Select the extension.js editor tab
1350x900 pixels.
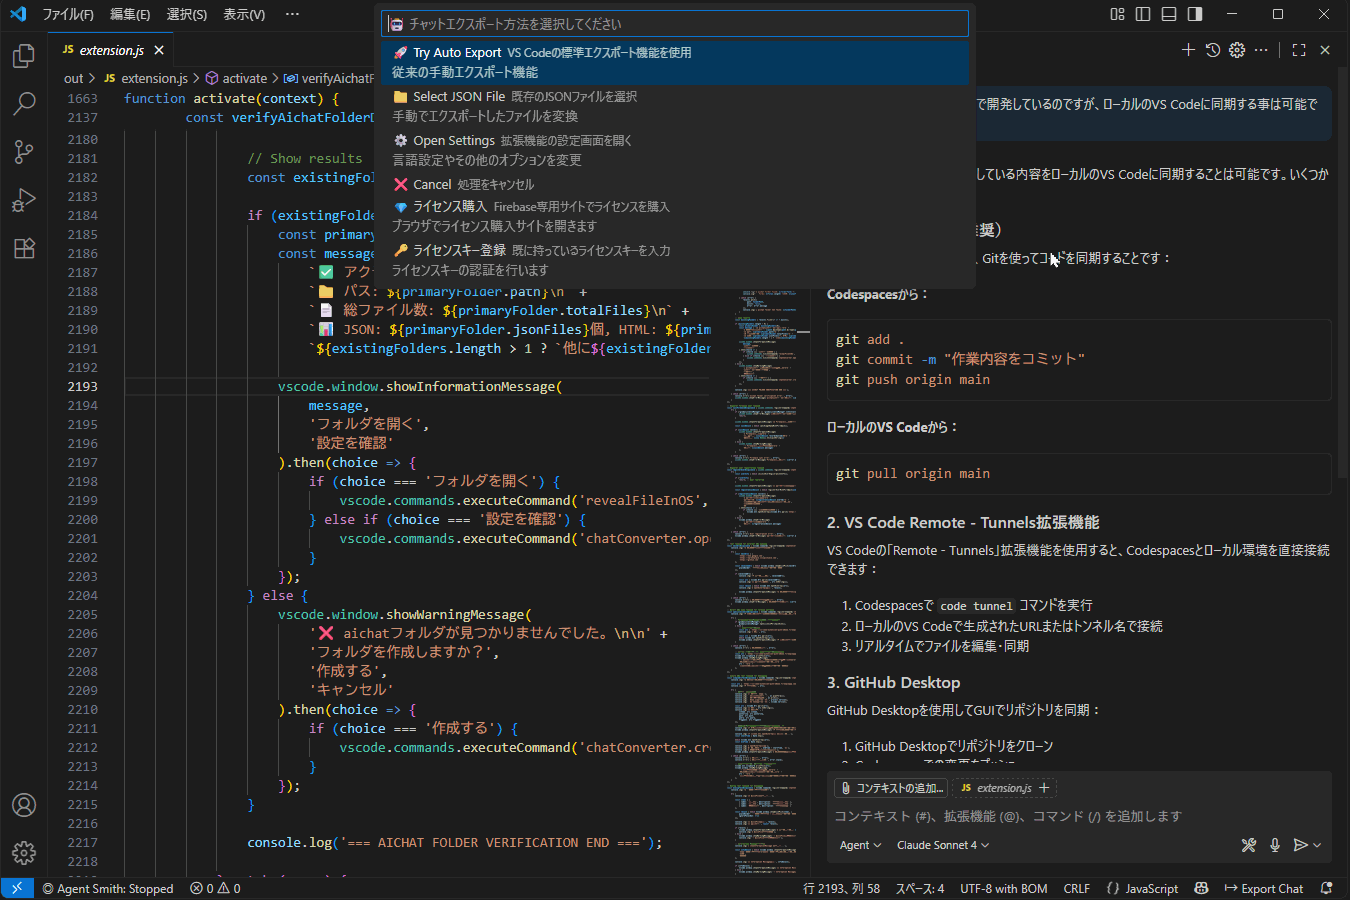(x=112, y=50)
